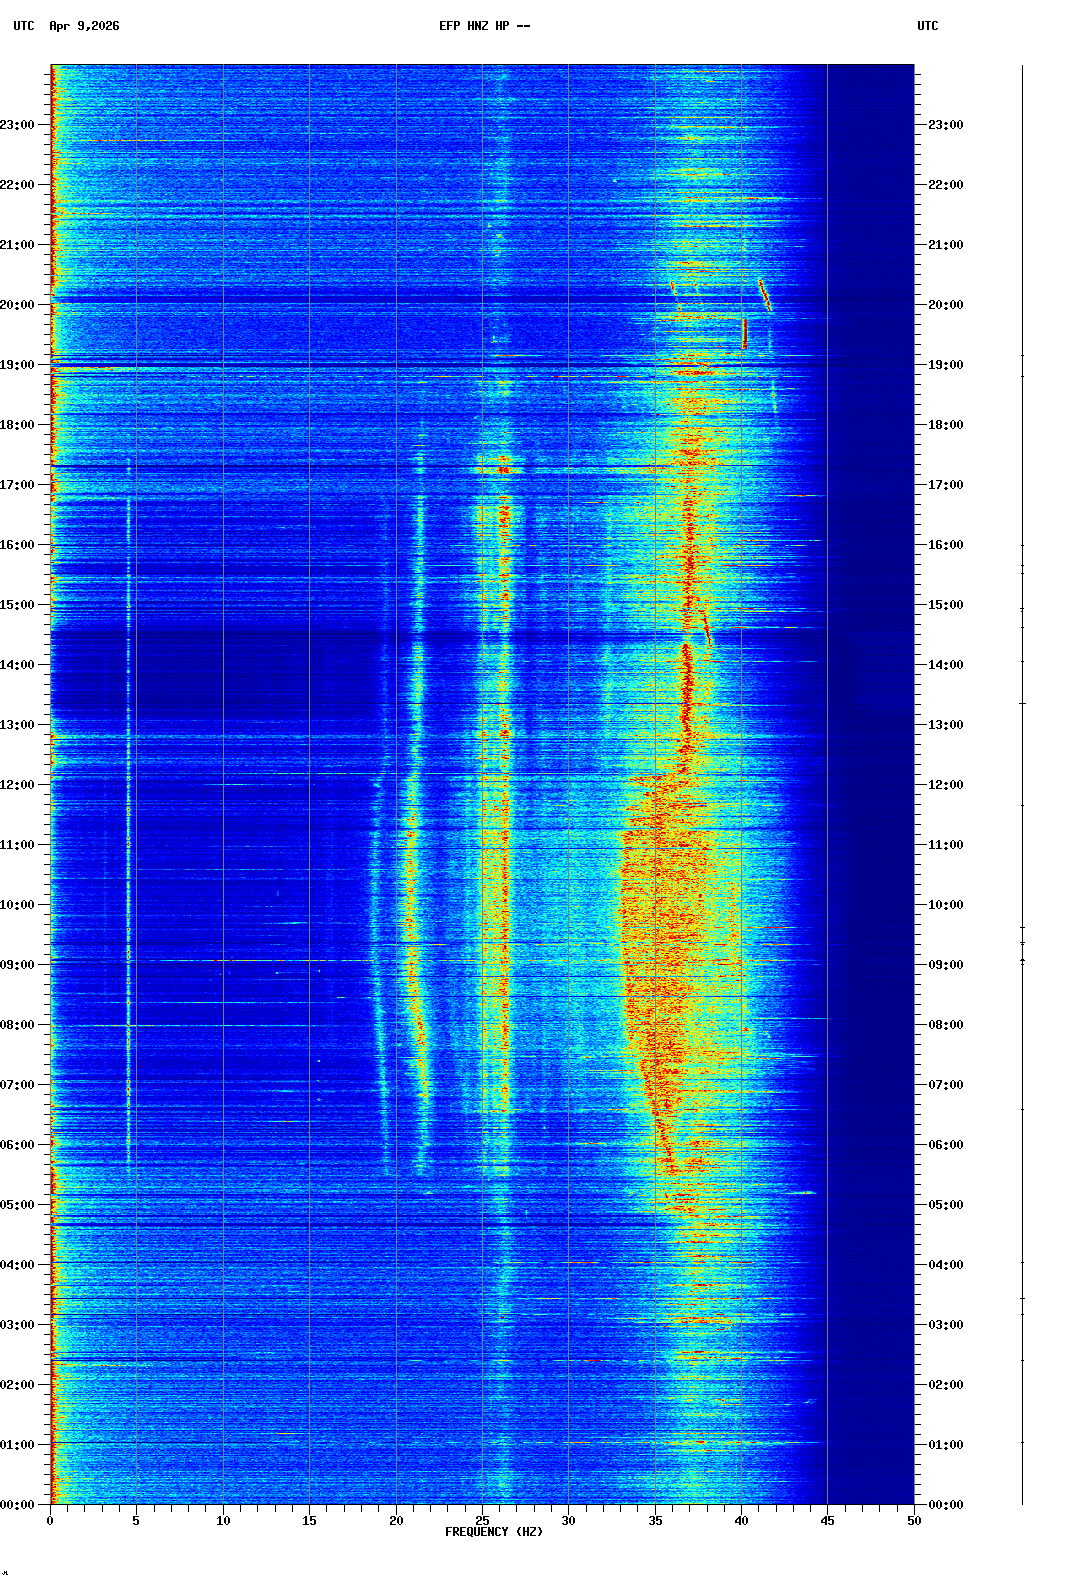Click the 15 tick label on frequency axis

click(309, 1521)
